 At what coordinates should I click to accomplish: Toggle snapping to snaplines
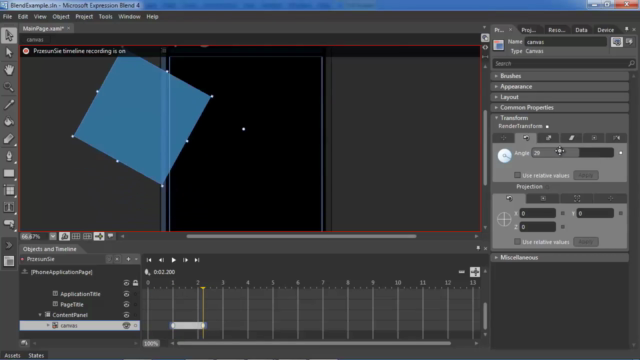tap(99, 236)
